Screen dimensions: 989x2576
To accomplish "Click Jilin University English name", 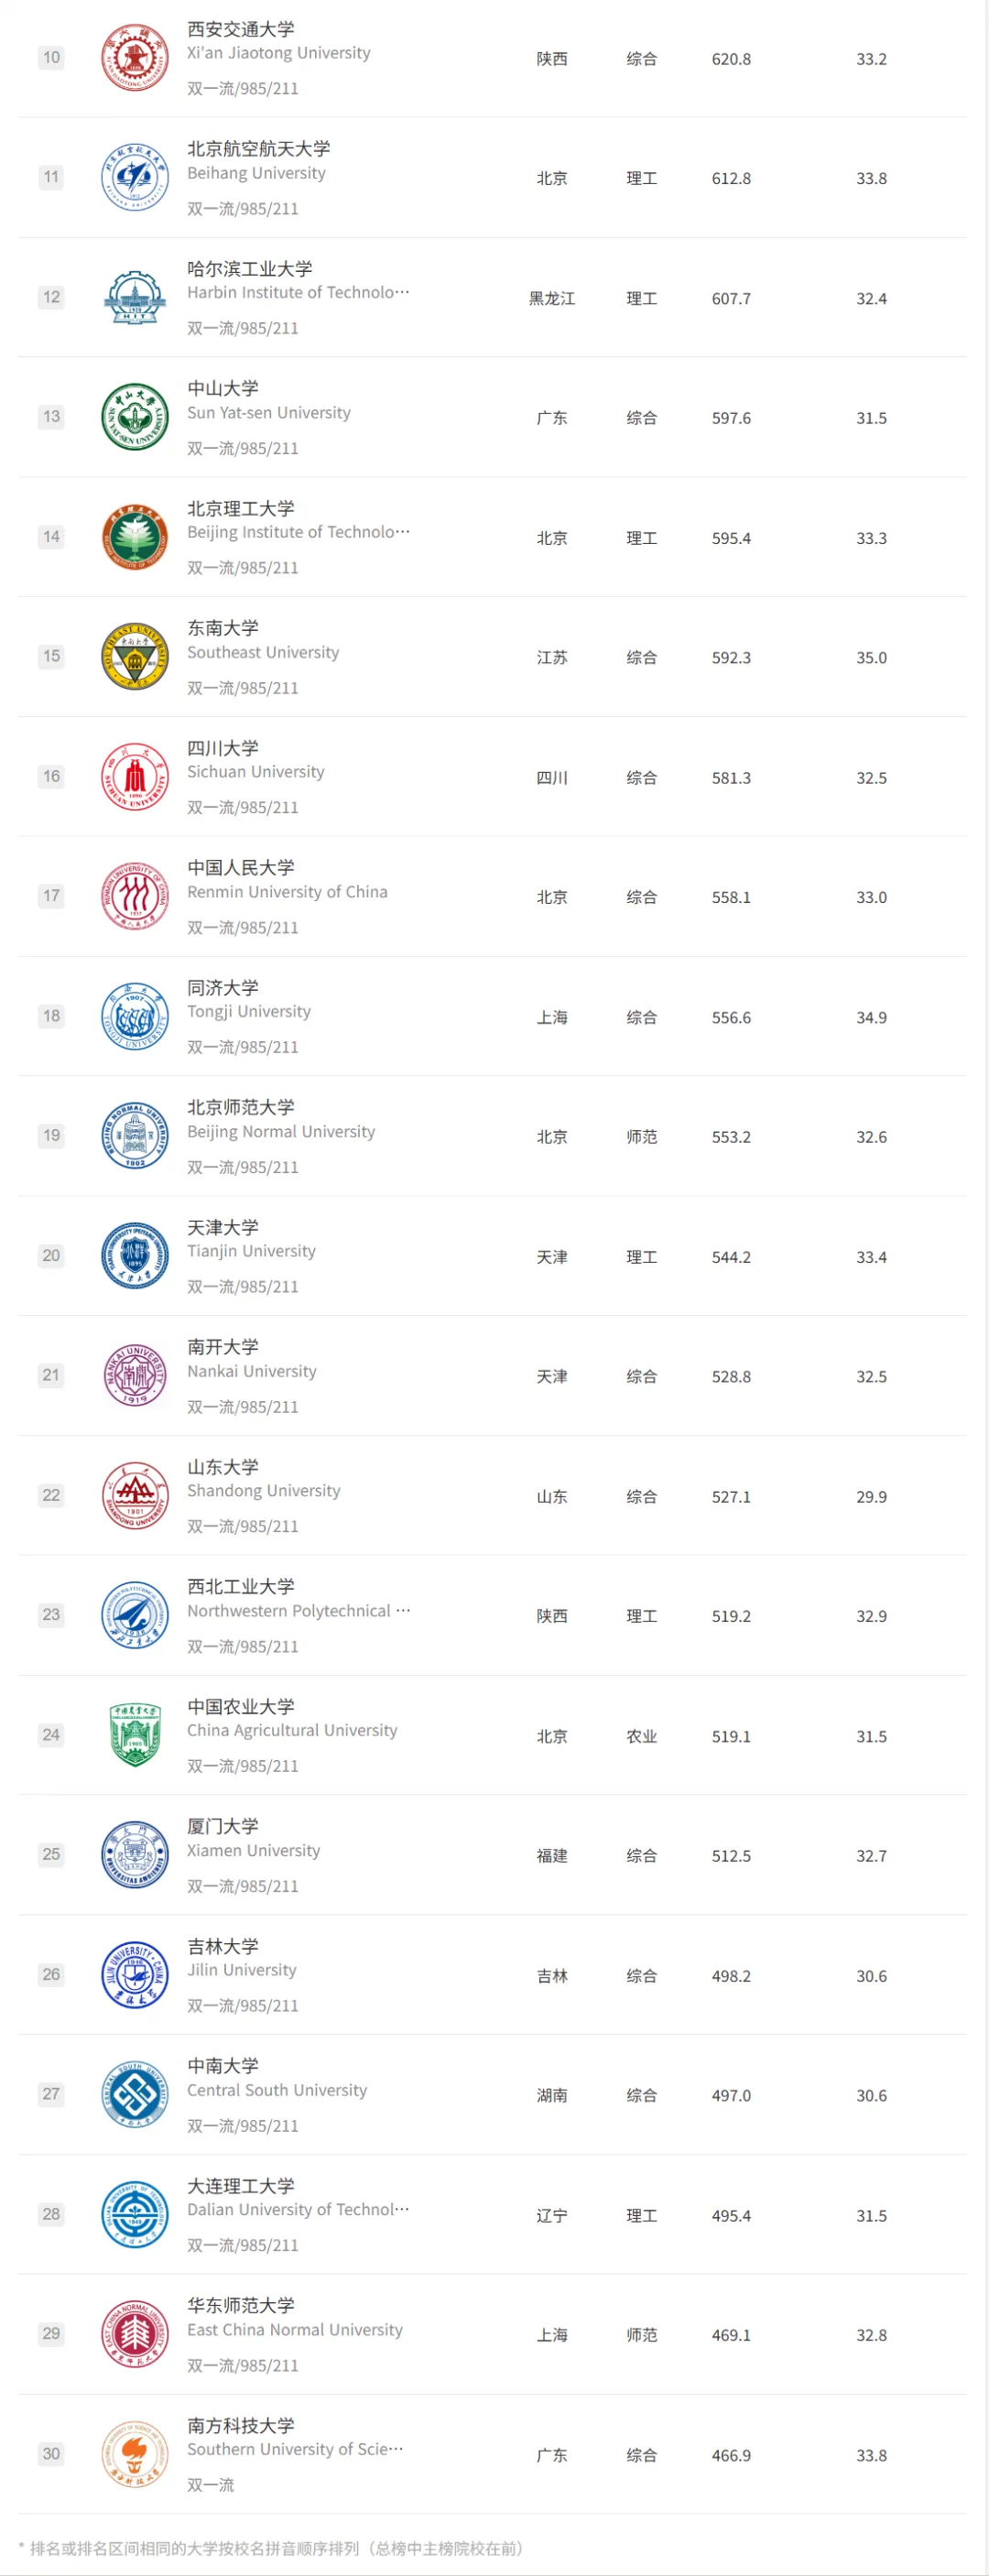I will pyautogui.click(x=242, y=1970).
